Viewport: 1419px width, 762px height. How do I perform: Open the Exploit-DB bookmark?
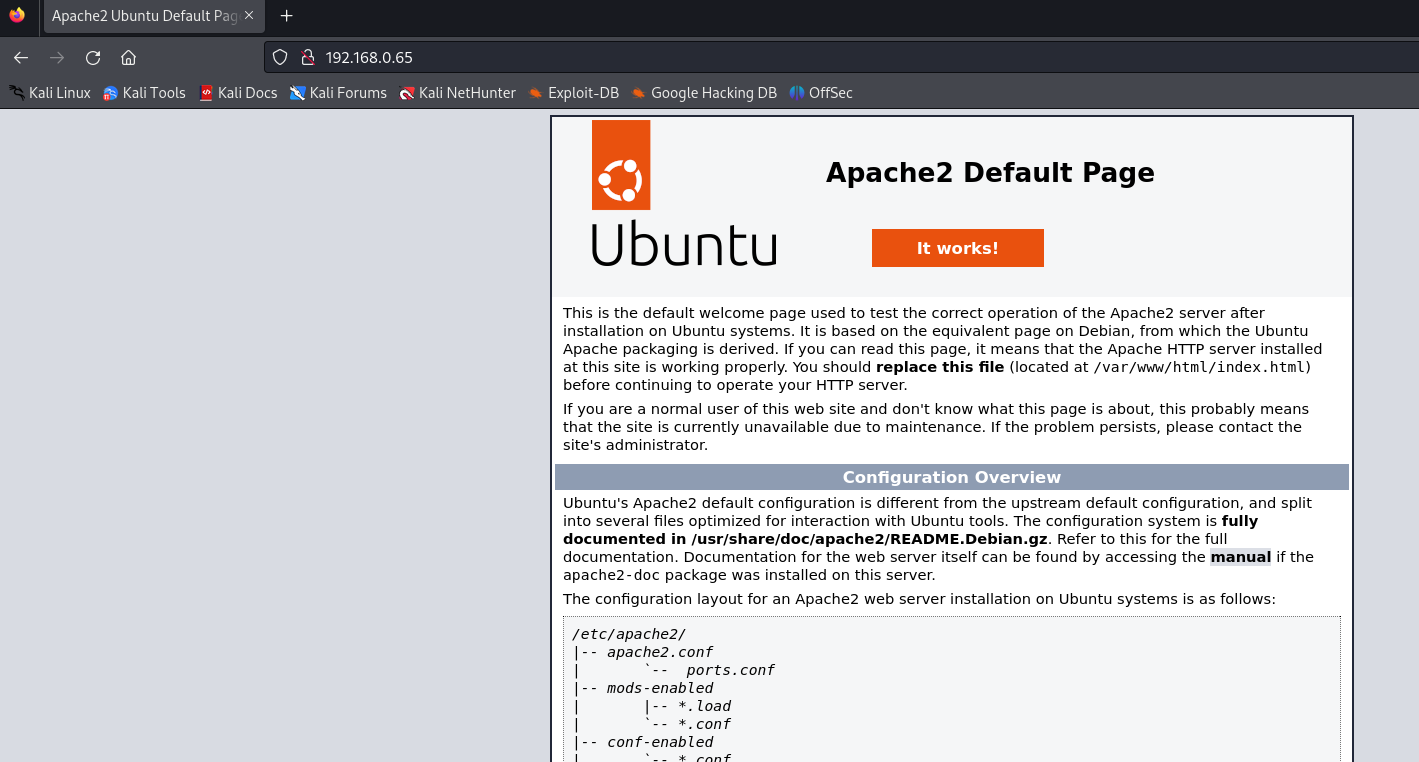574,93
